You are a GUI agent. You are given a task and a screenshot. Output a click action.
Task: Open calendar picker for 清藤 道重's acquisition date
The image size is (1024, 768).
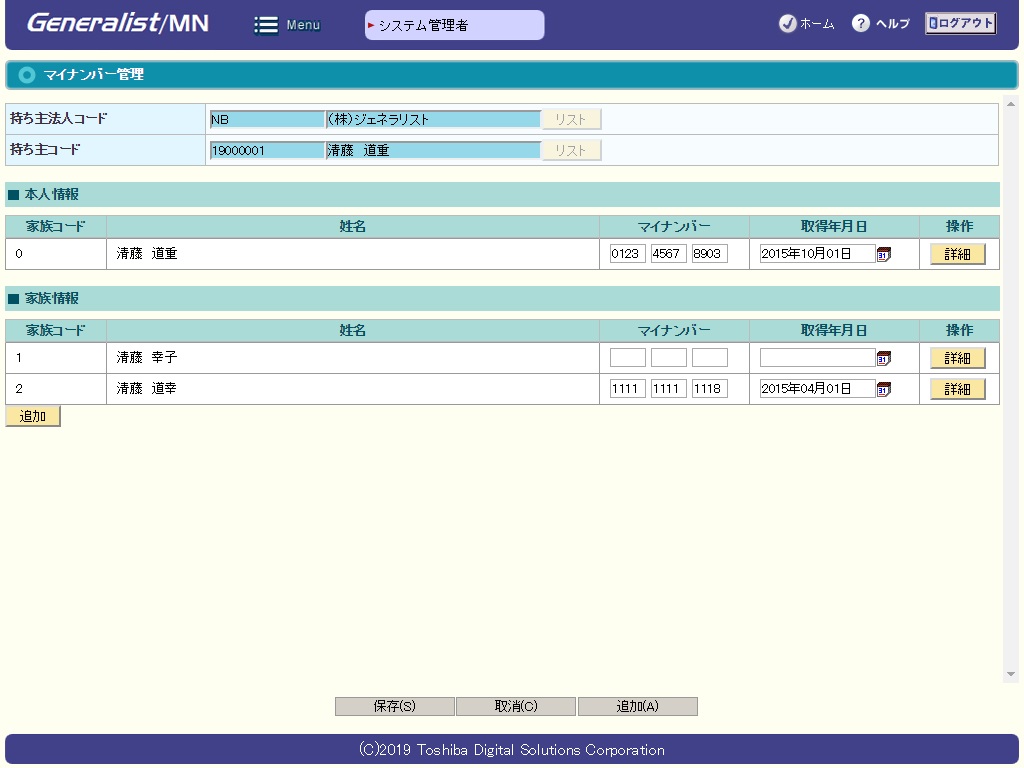tap(883, 254)
